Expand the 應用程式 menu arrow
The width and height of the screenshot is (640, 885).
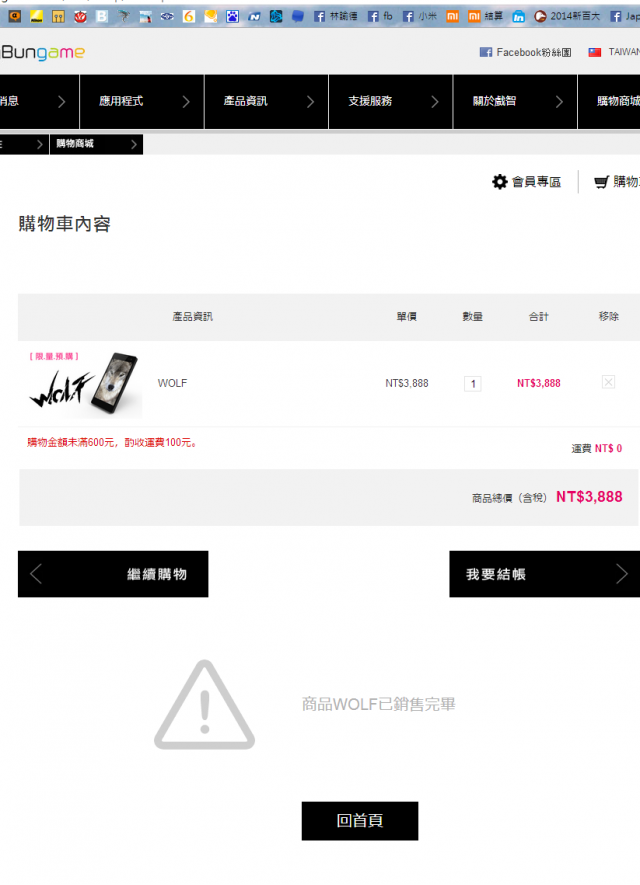[x=186, y=102]
